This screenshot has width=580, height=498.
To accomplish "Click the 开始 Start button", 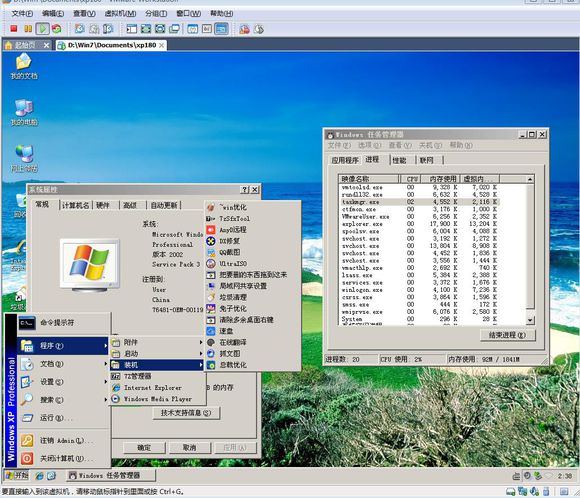I will [x=17, y=475].
